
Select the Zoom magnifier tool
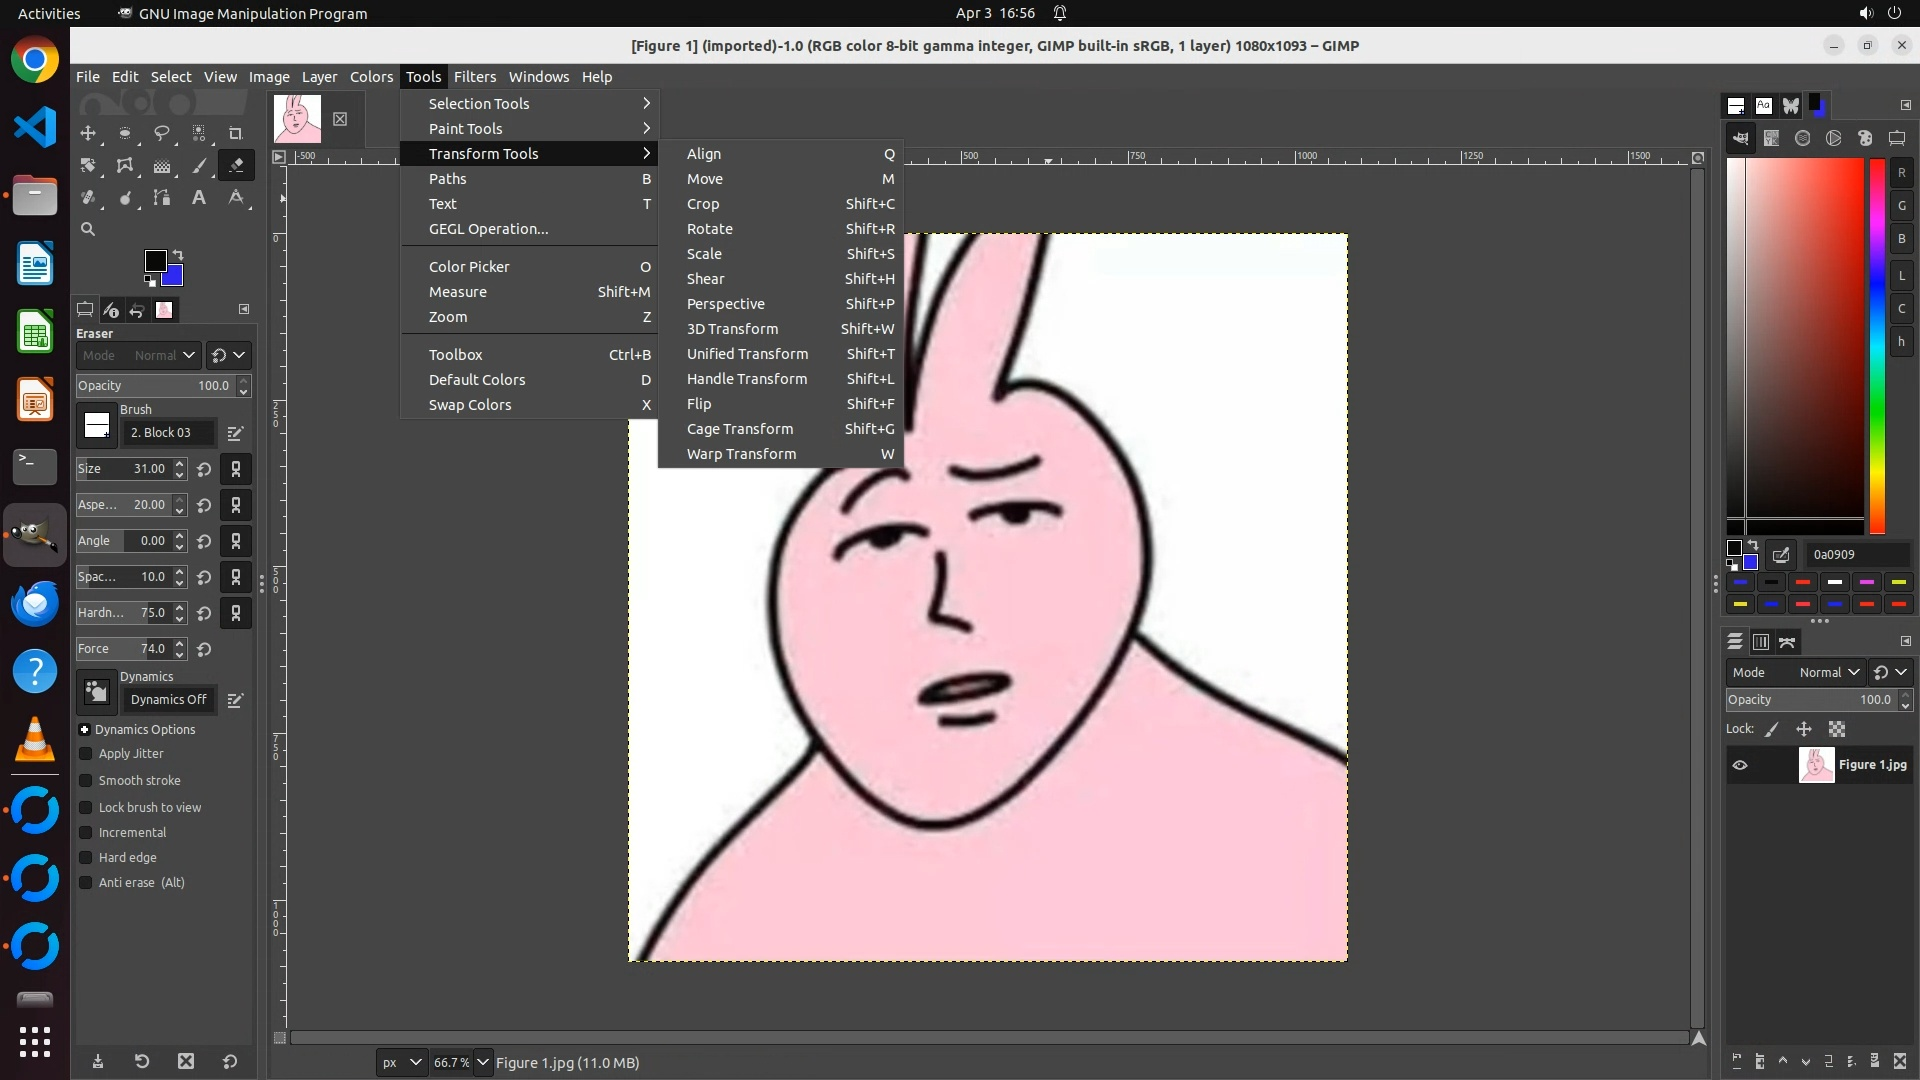click(88, 229)
